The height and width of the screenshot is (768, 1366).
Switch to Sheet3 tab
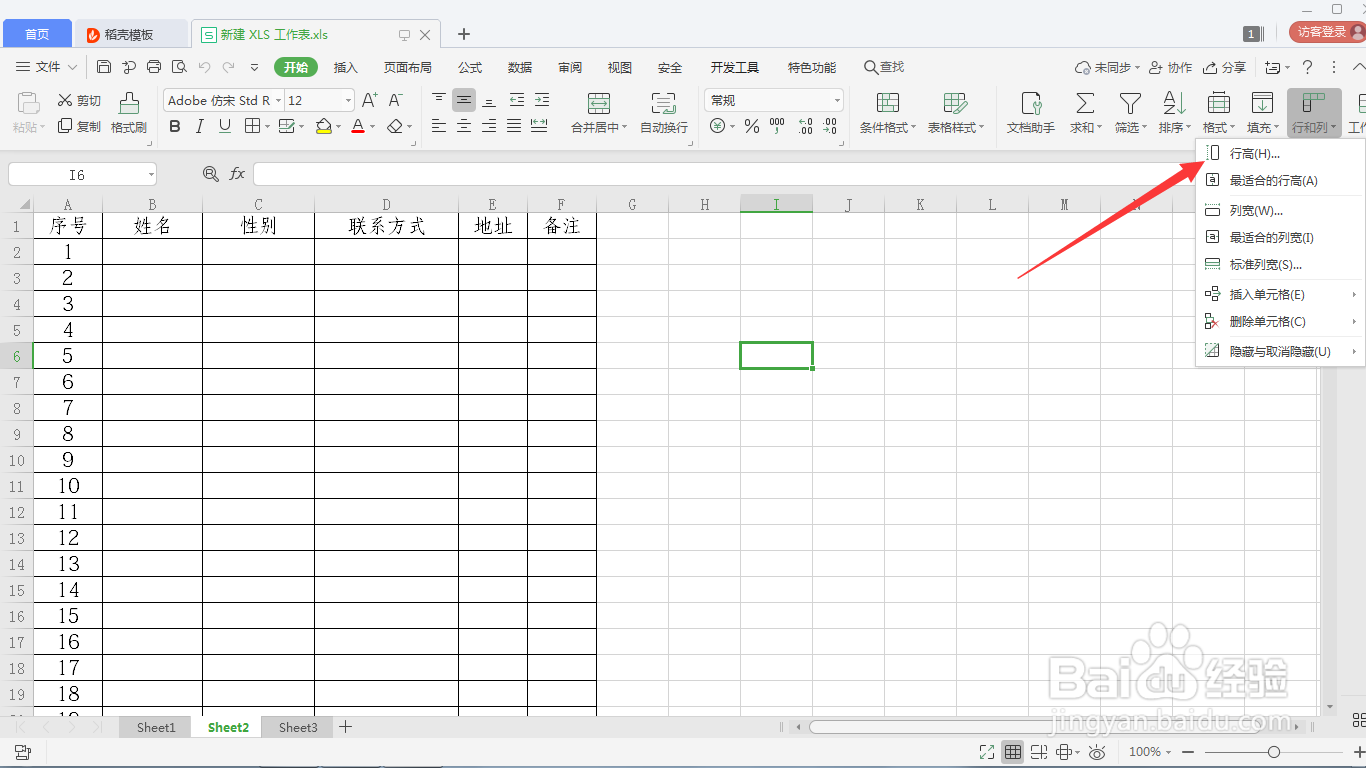[x=298, y=727]
